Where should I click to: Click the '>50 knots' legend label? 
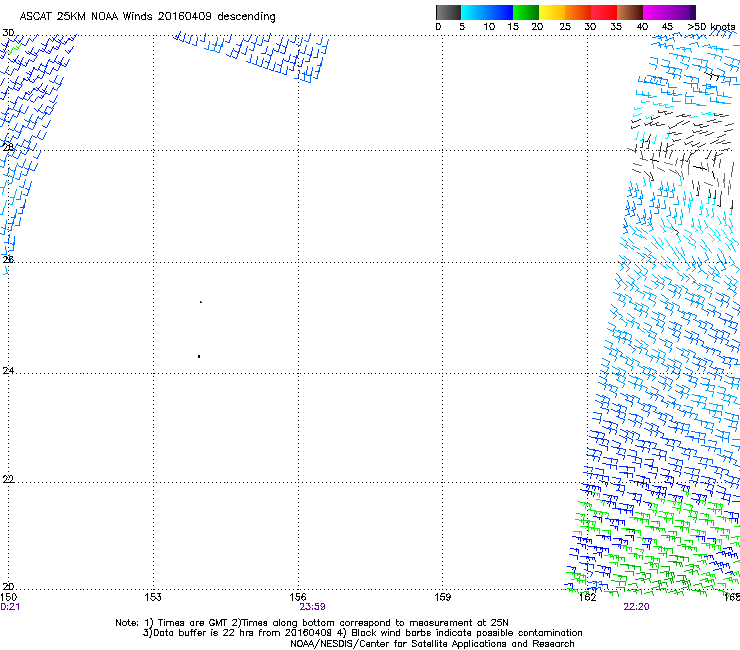tap(711, 27)
